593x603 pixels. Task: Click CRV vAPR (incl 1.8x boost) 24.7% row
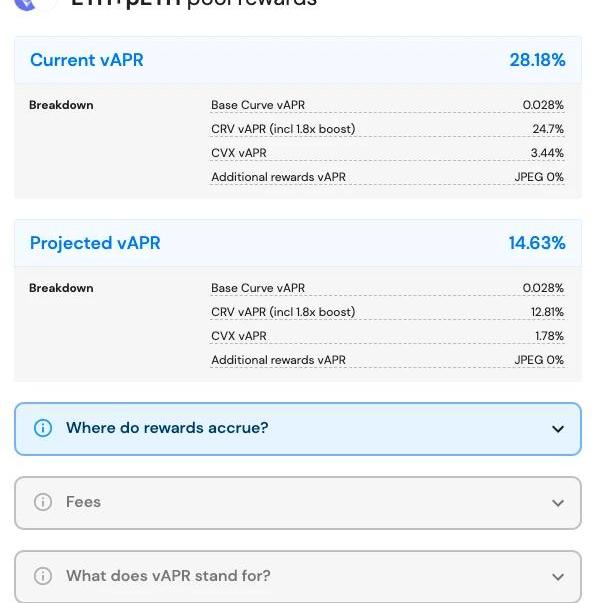(x=387, y=129)
